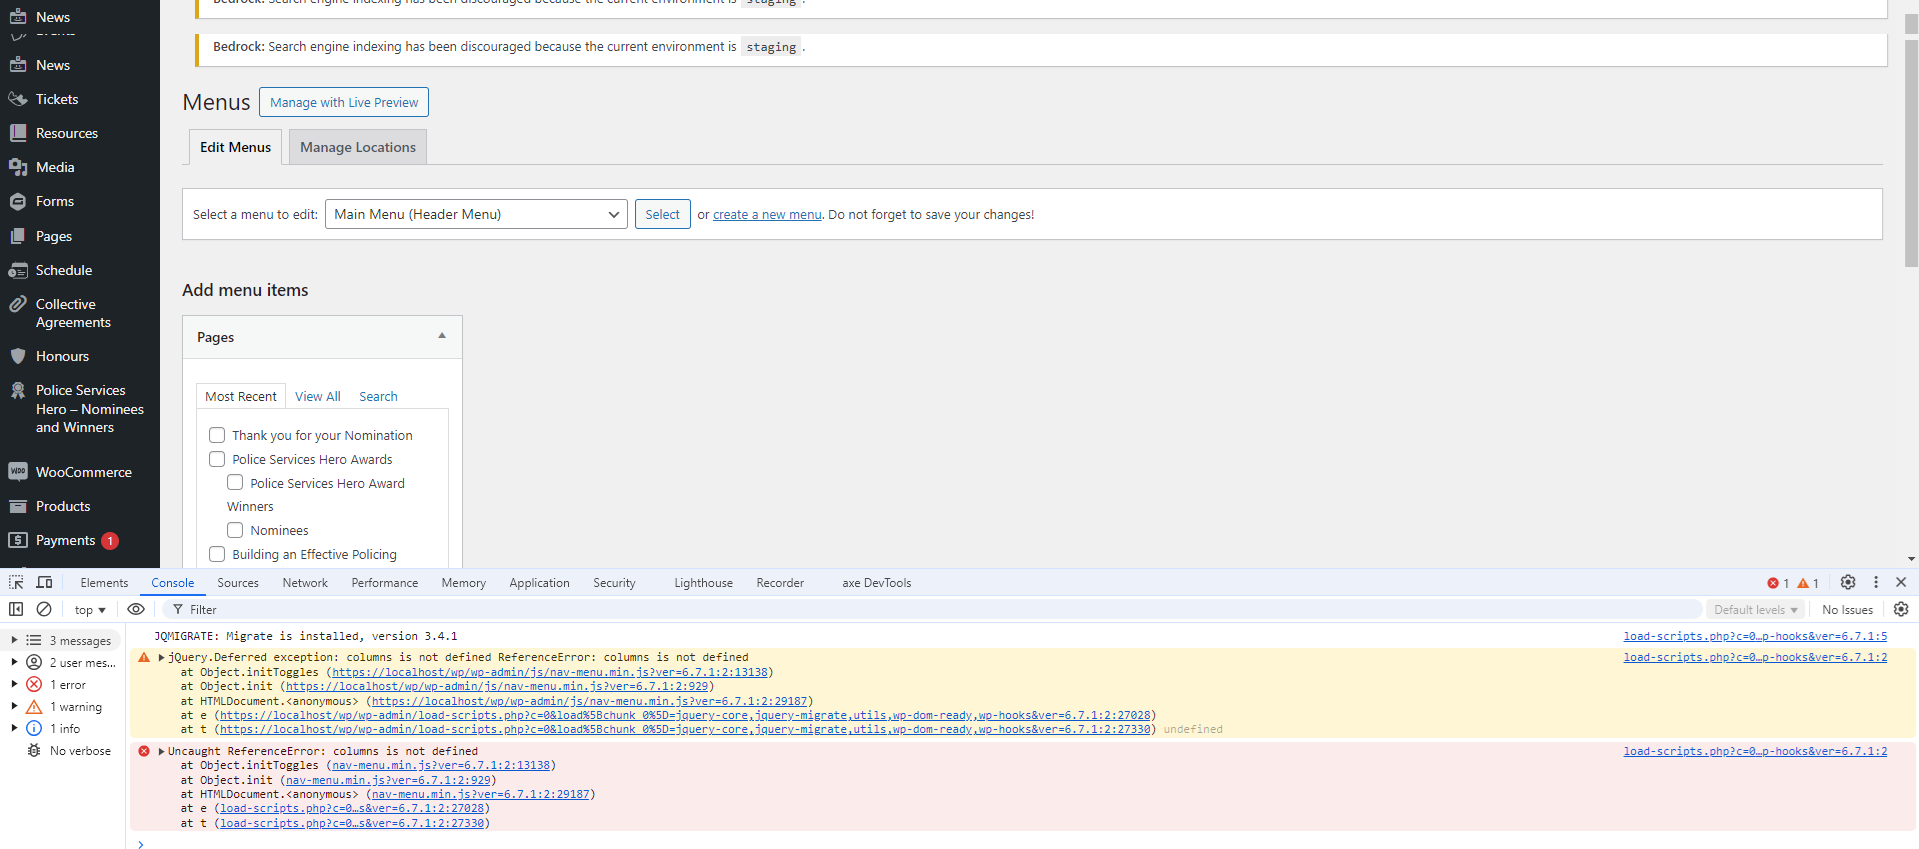Click the Products sidebar icon
This screenshot has width=1919, height=849.
tap(17, 506)
